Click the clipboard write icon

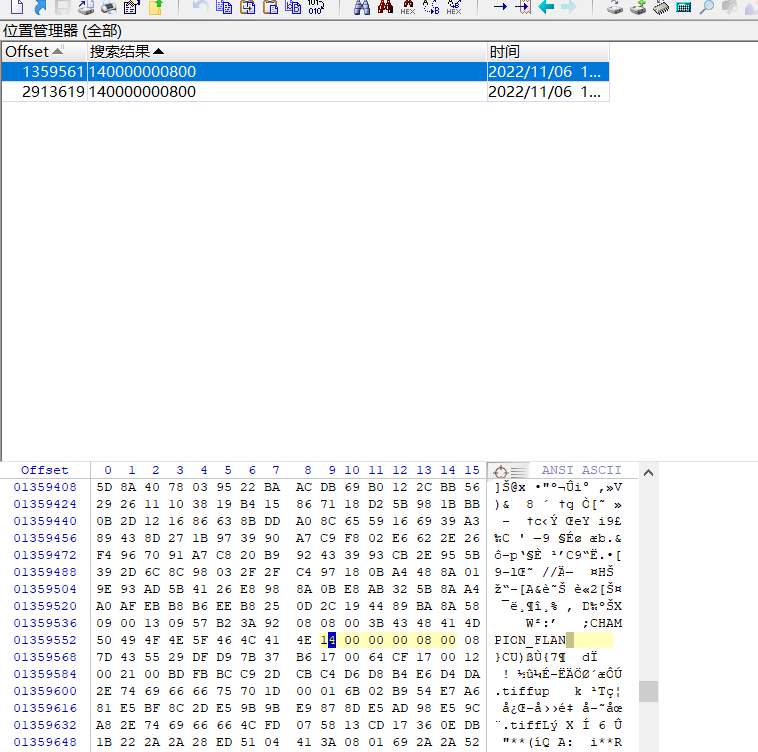tap(248, 7)
